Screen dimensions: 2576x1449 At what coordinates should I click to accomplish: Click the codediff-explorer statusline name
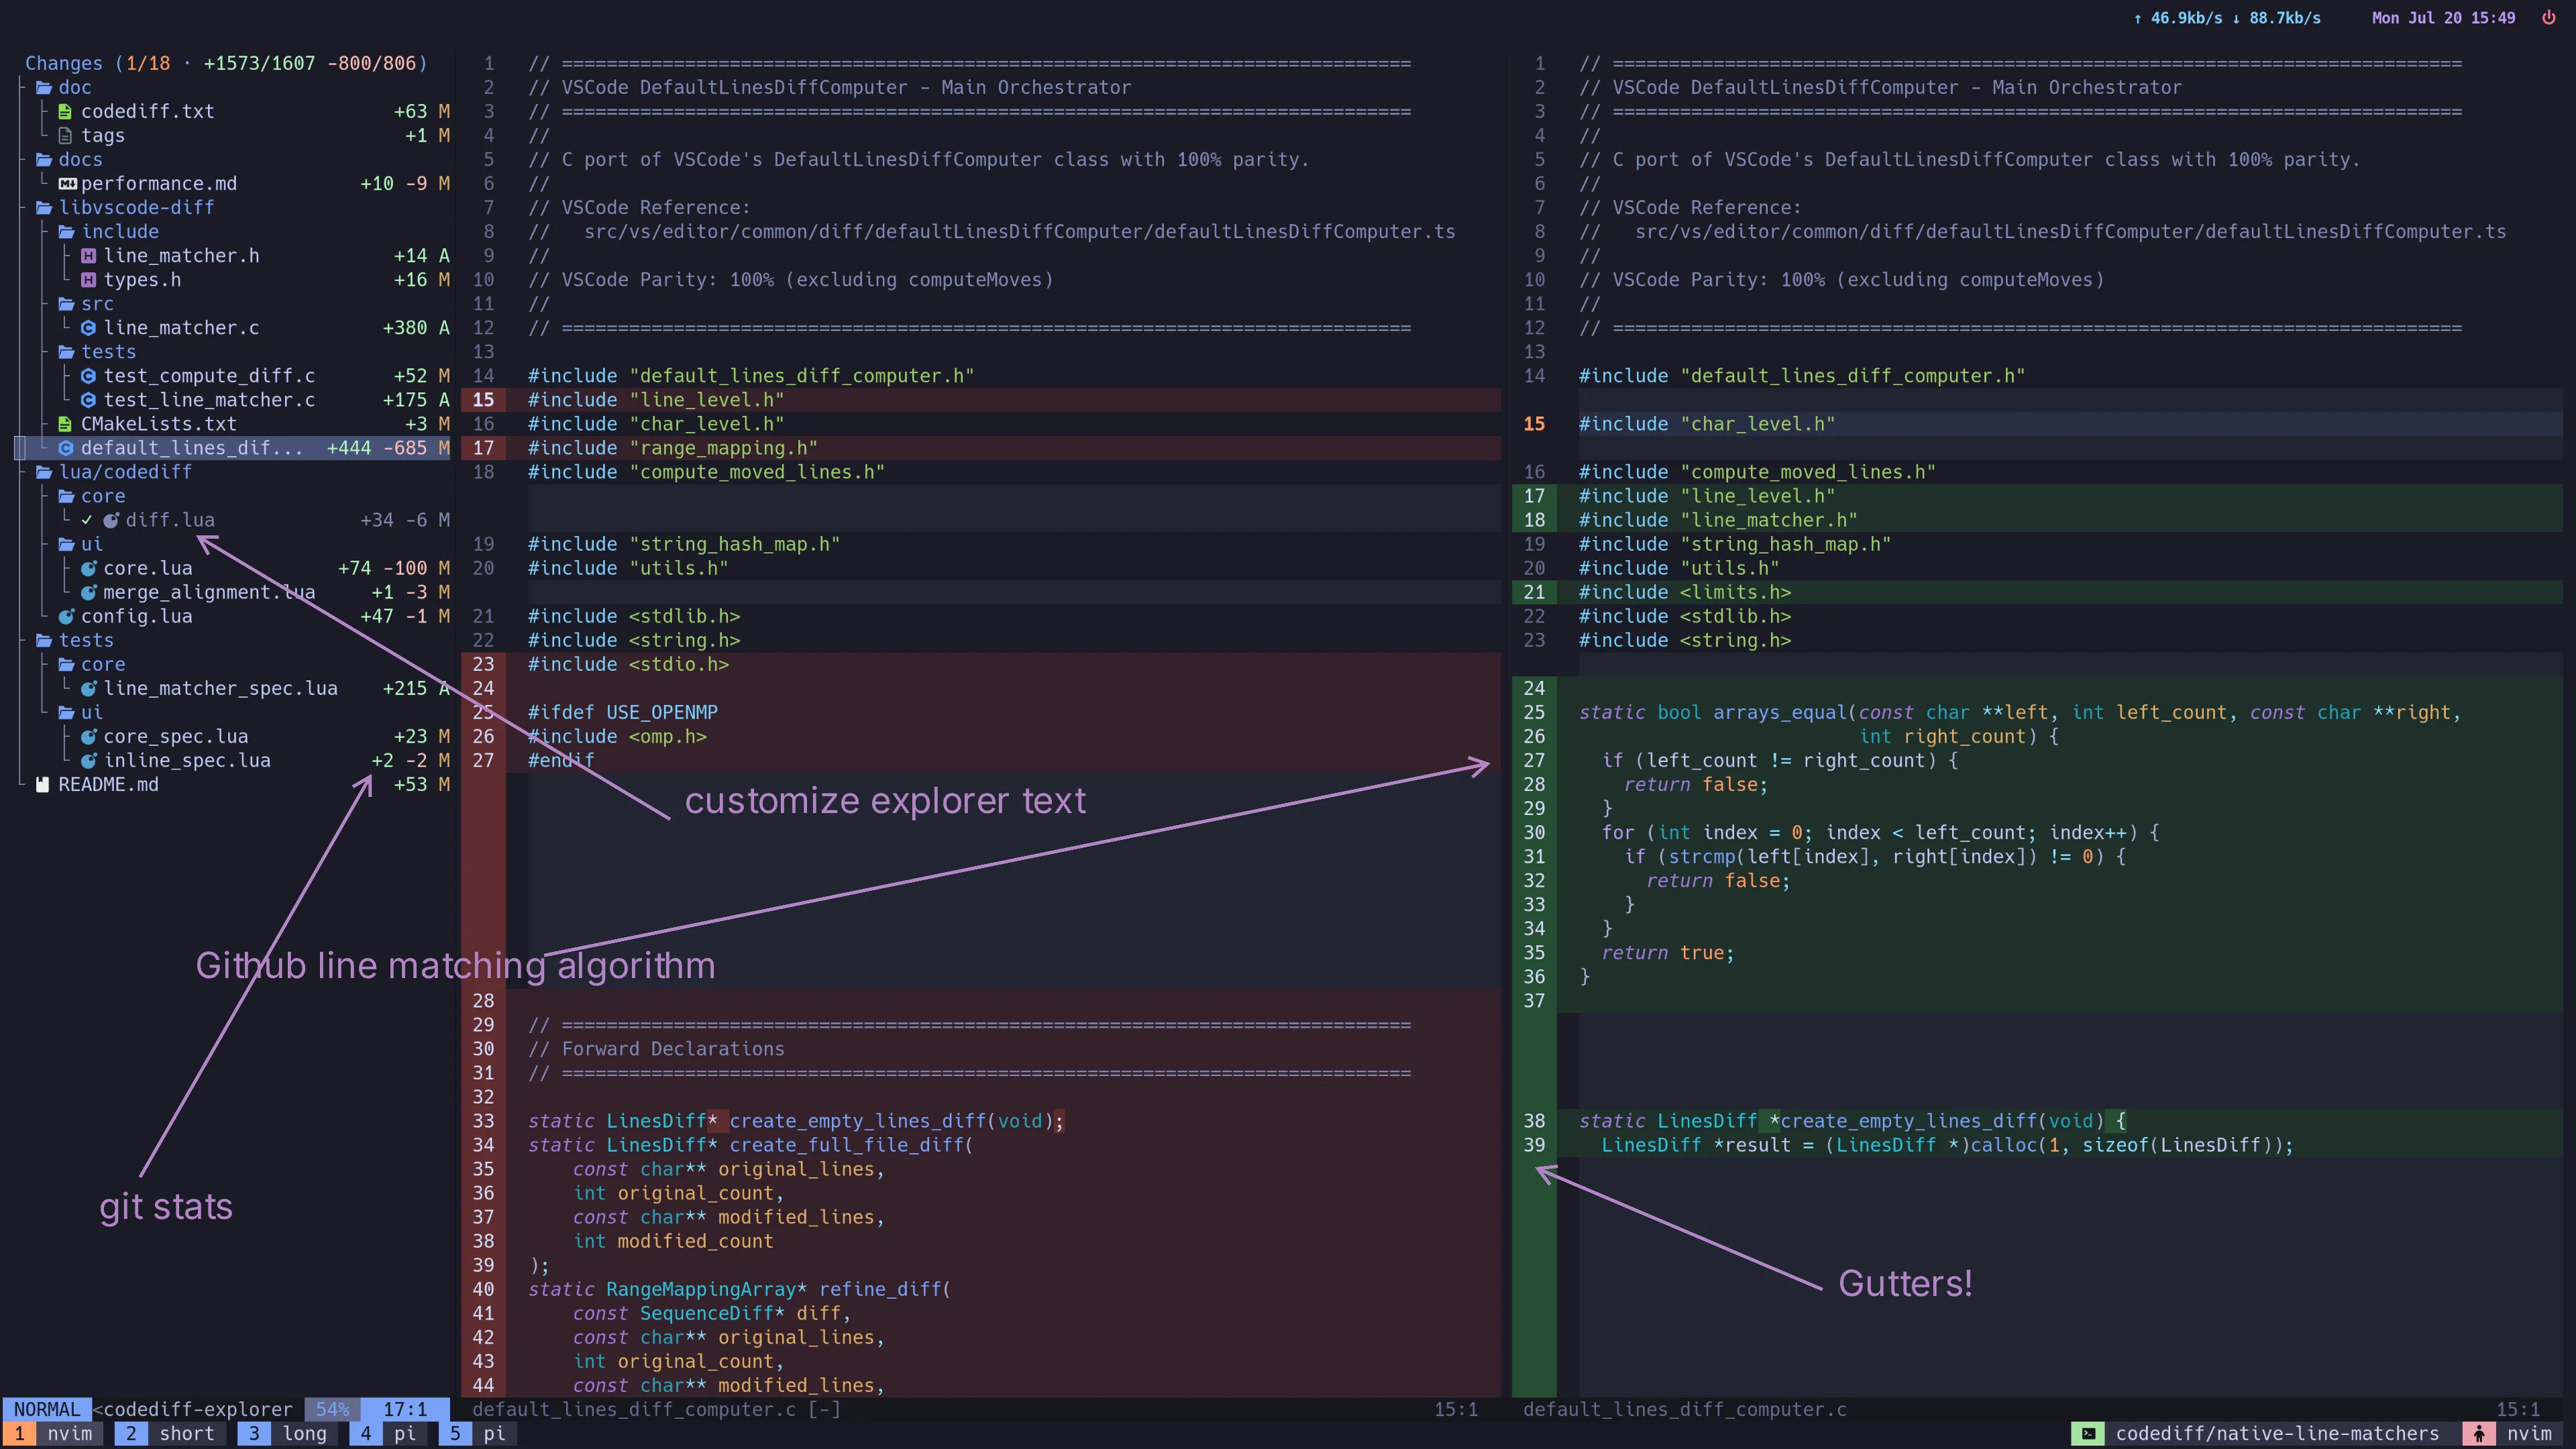coord(198,1409)
